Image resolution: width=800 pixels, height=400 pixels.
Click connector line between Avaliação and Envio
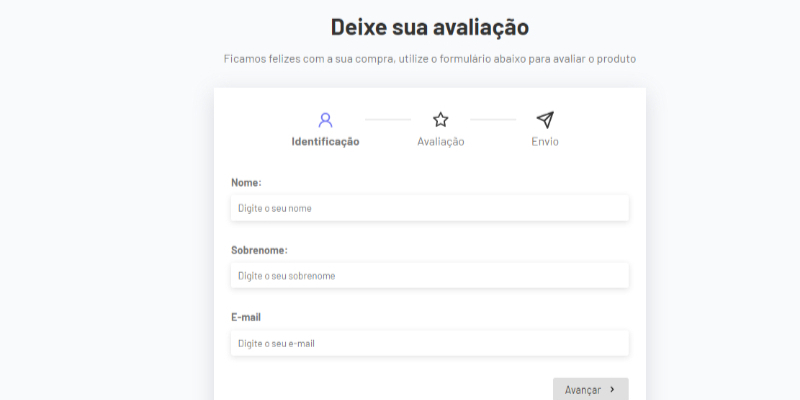coord(493,120)
